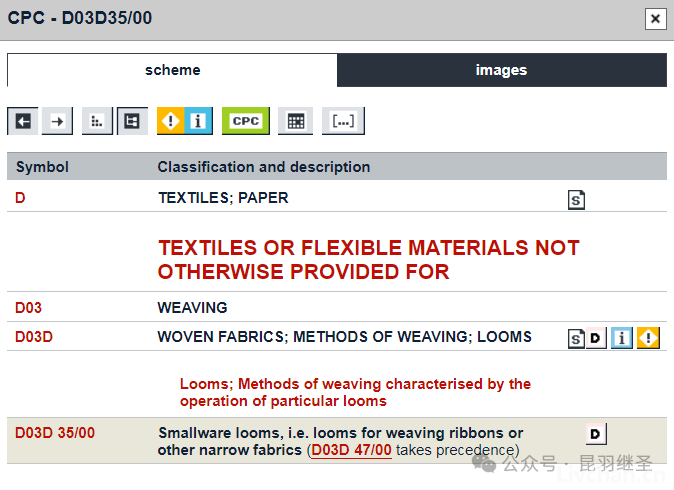Click the green CPC toolbar button
This screenshot has width=674, height=490.
coord(246,121)
